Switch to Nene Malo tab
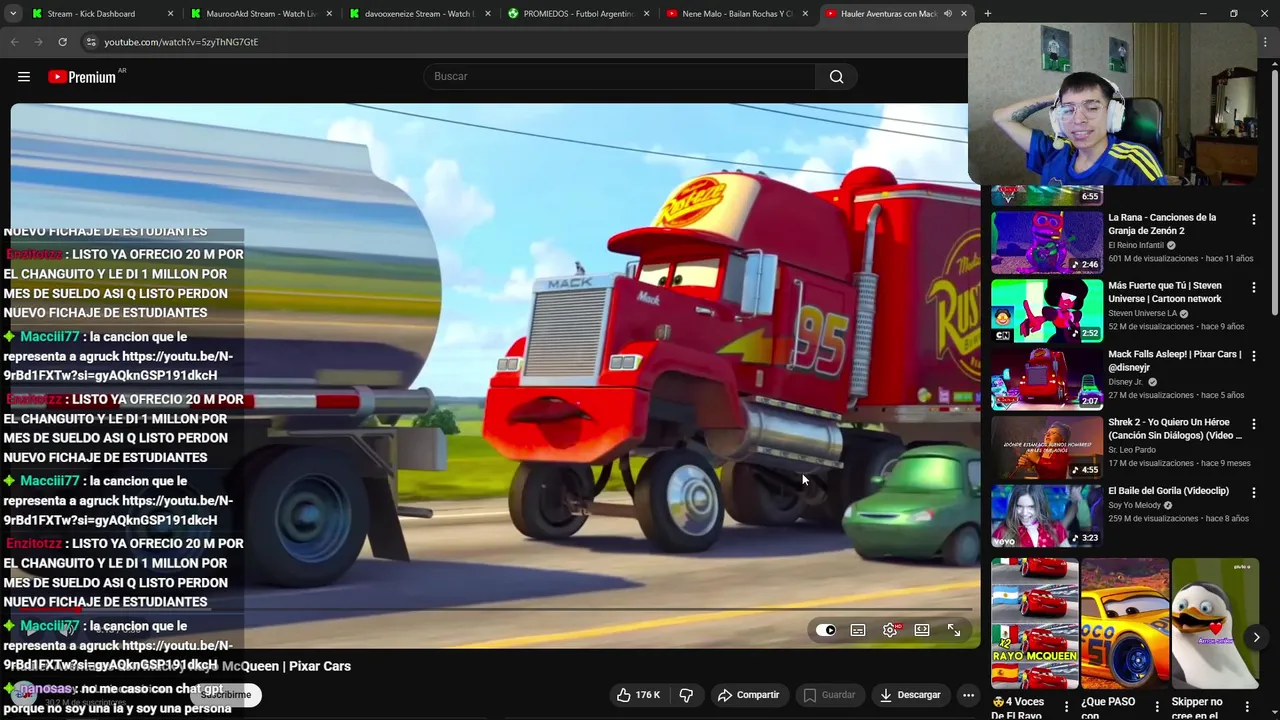Viewport: 1280px width, 720px height. point(736,14)
